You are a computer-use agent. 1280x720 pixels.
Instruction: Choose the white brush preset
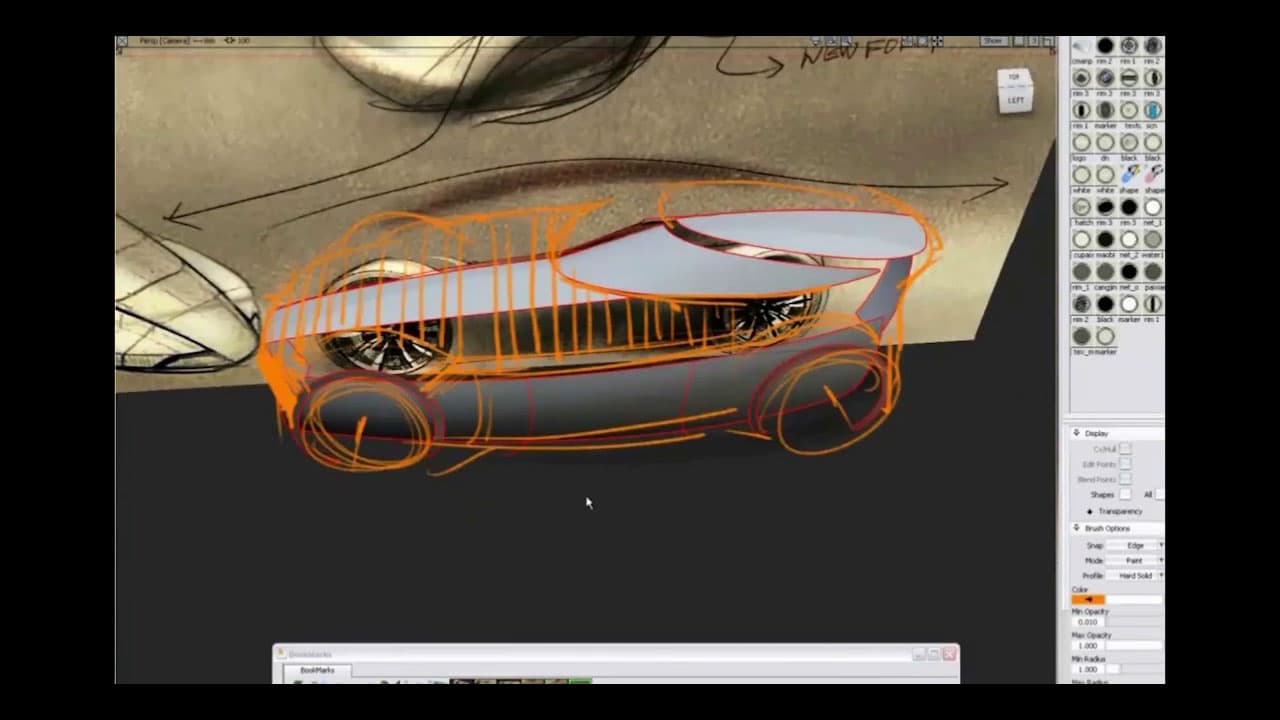coord(1080,175)
